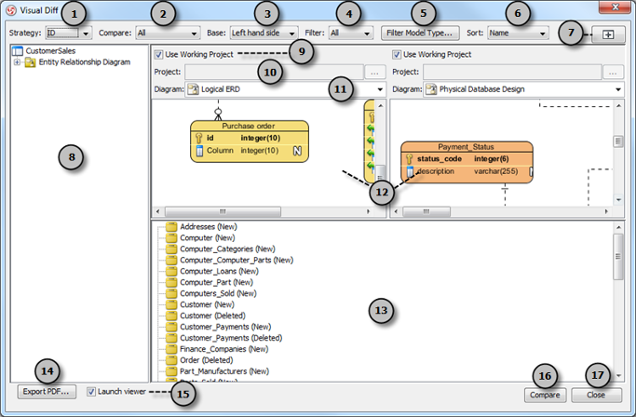Screen dimensions: 636x417
Task: Open the Sort dropdown set to Name
Action: tap(518, 33)
